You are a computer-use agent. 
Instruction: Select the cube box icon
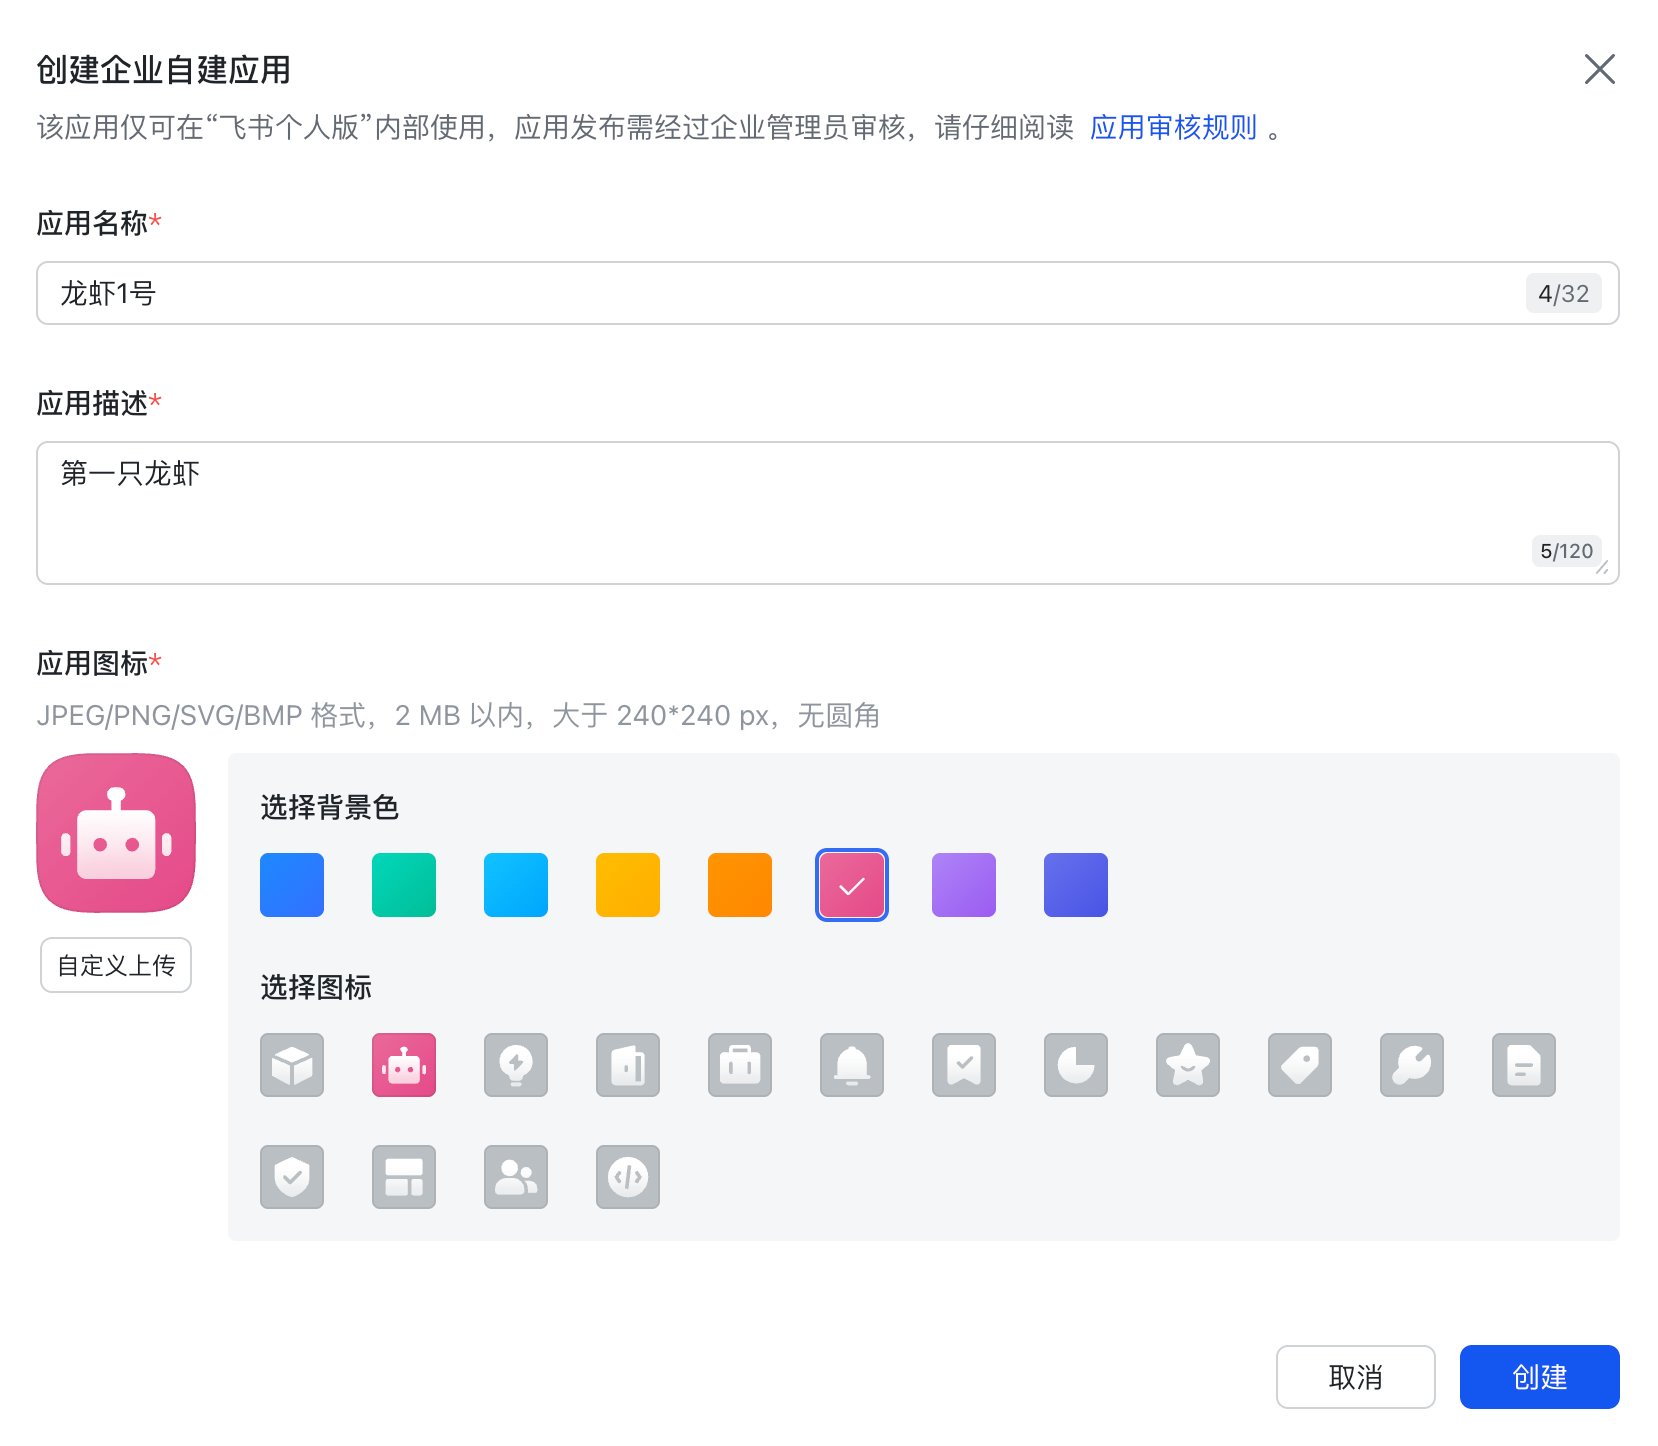pos(292,1065)
